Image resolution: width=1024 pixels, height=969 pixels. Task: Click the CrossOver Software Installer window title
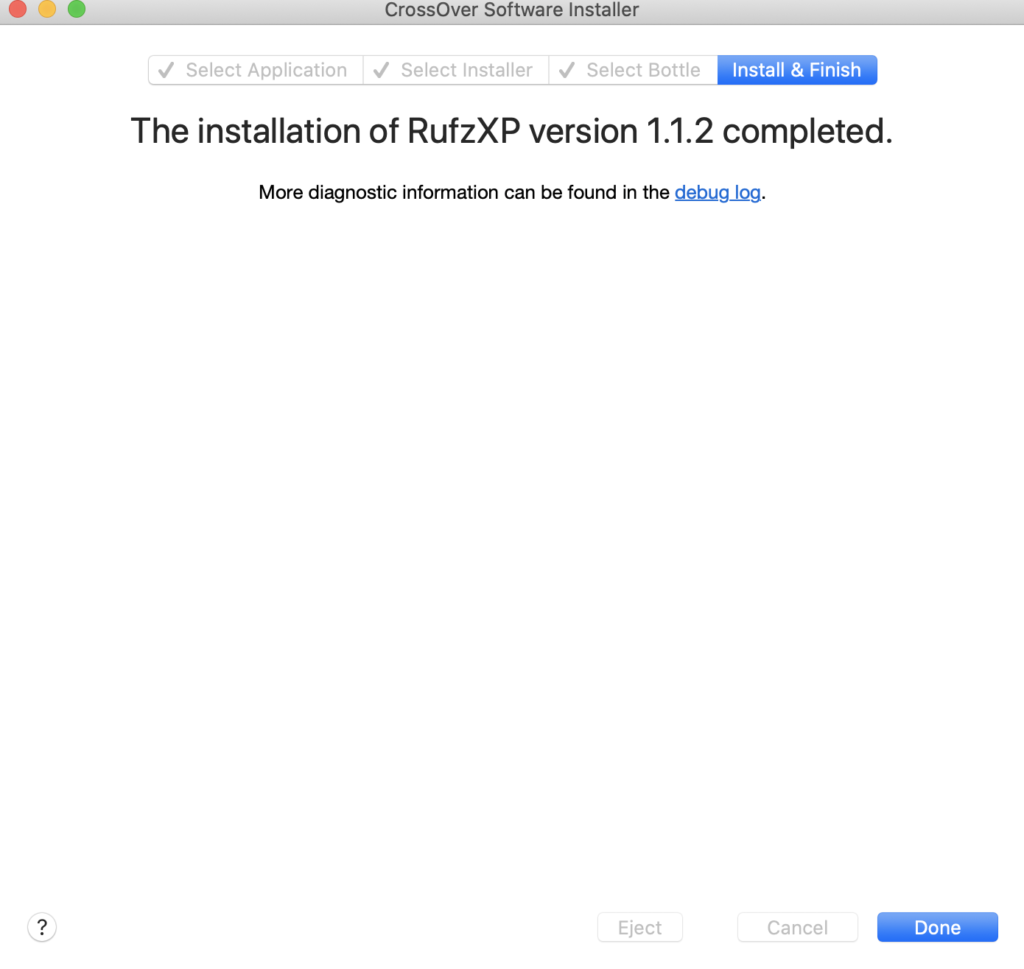511,10
